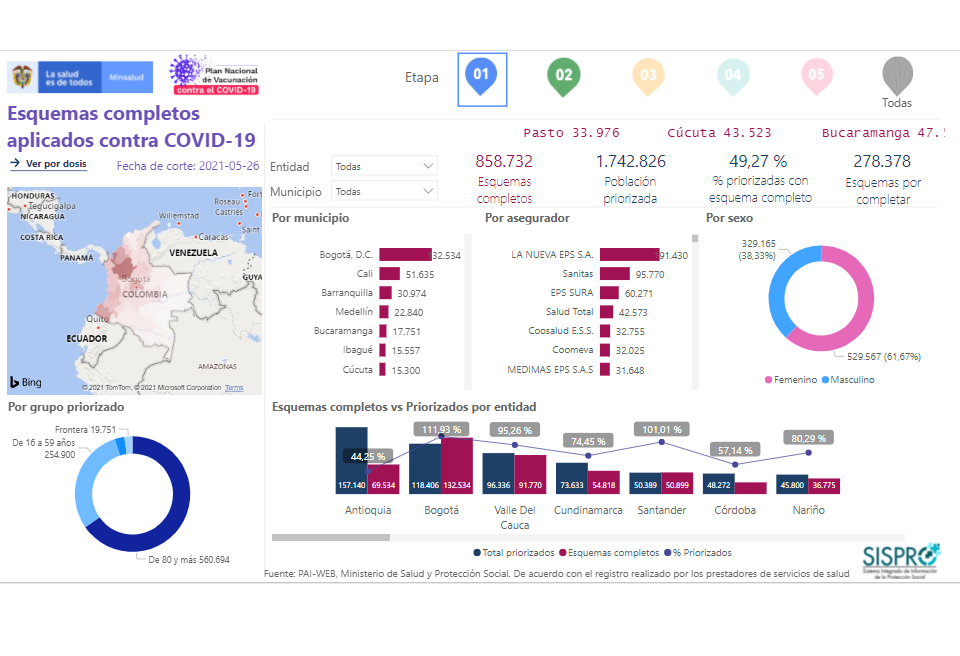Viewport: 960px width, 656px height.
Task: Click the 57,14 % Córdoba label
Action: pos(735,451)
